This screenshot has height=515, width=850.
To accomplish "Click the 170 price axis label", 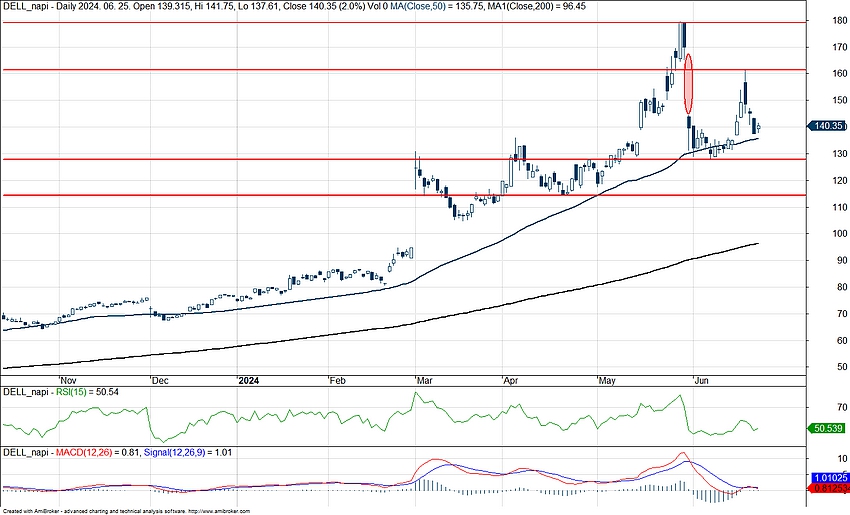I will click(841, 47).
